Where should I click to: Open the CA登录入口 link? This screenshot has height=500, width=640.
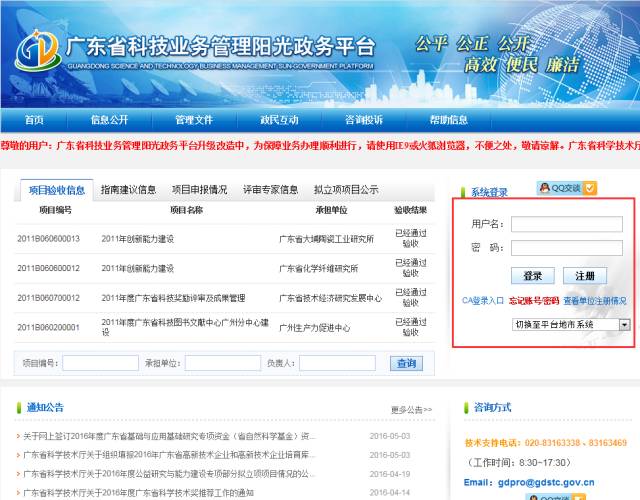point(483,300)
